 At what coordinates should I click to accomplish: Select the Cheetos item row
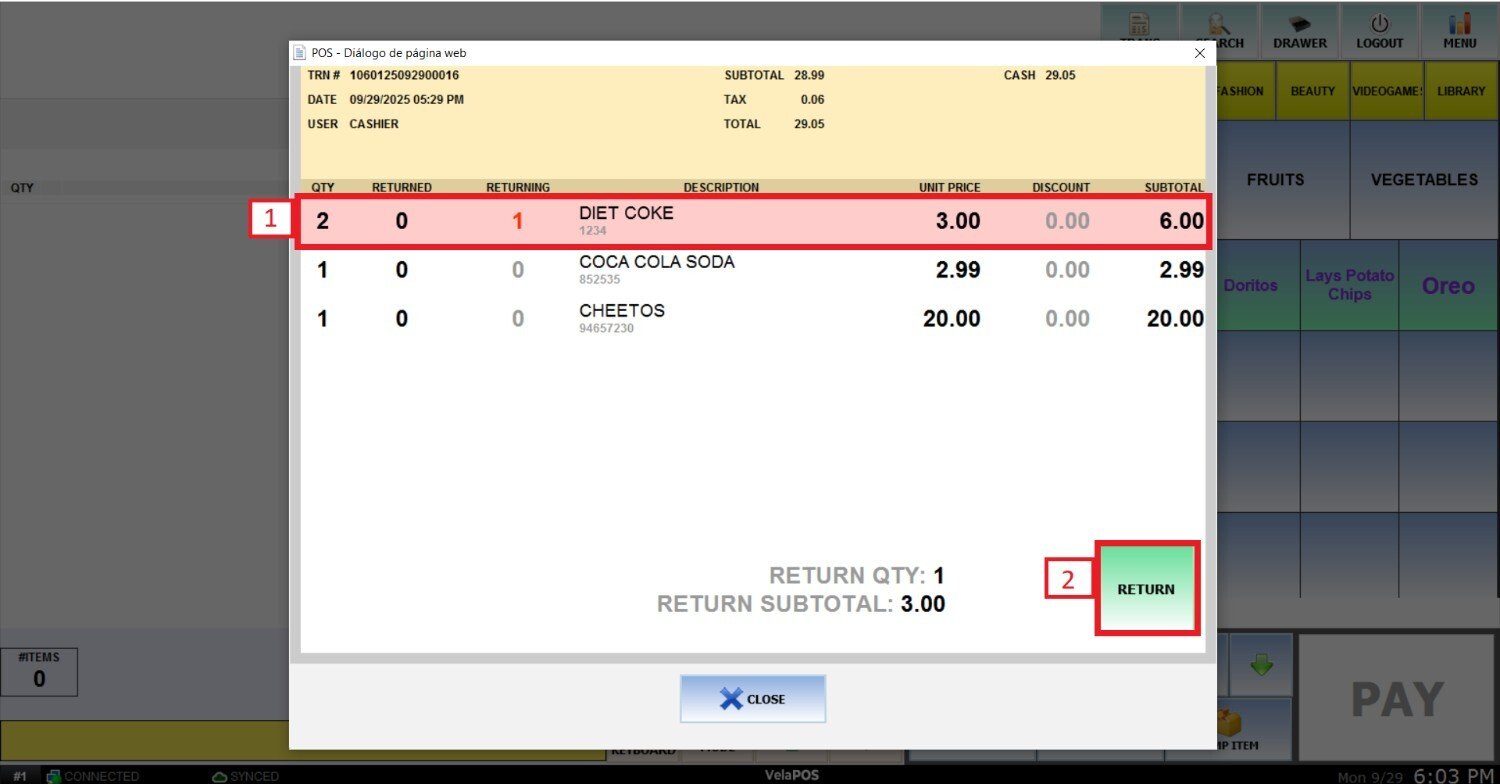click(x=750, y=319)
